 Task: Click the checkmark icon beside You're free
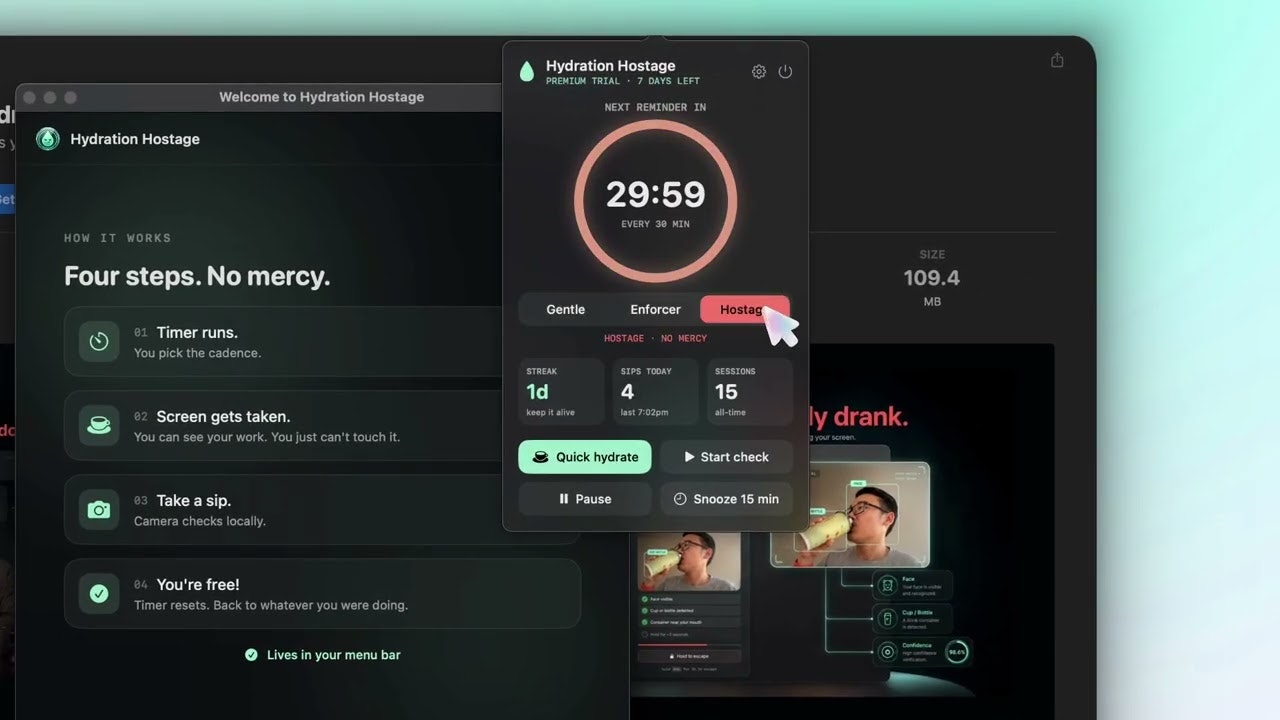[99, 594]
